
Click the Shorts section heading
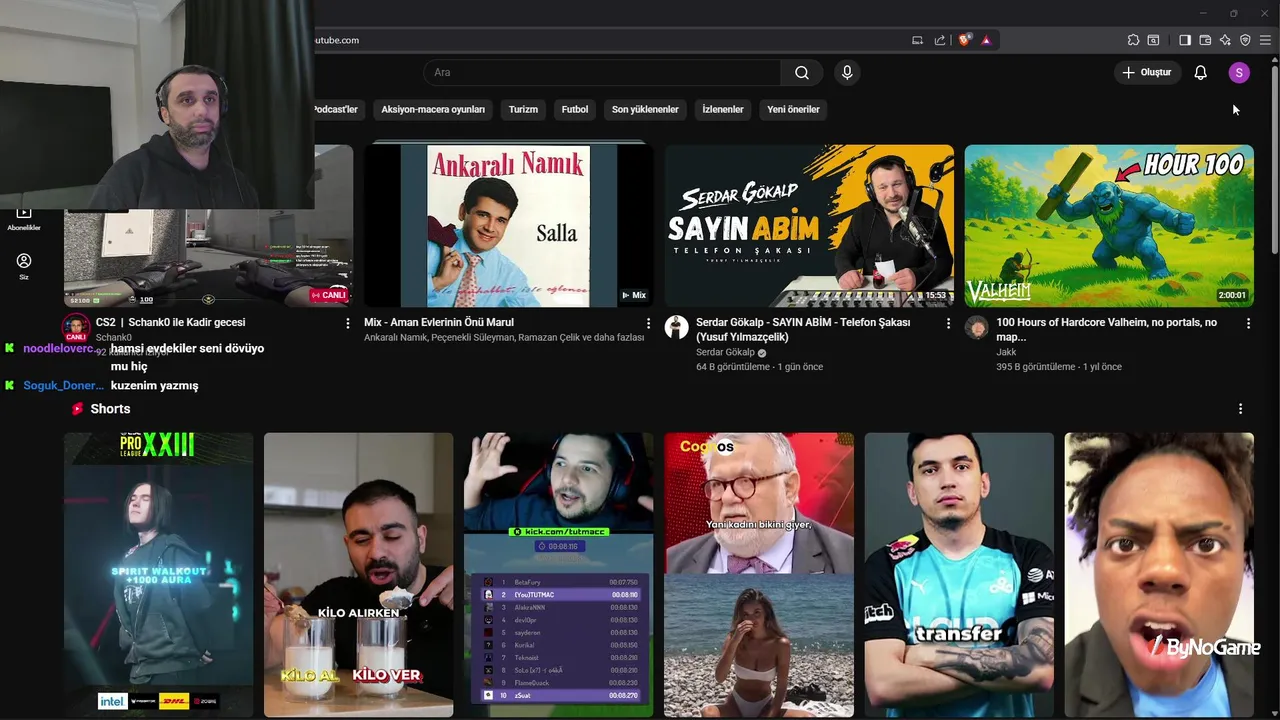[110, 409]
